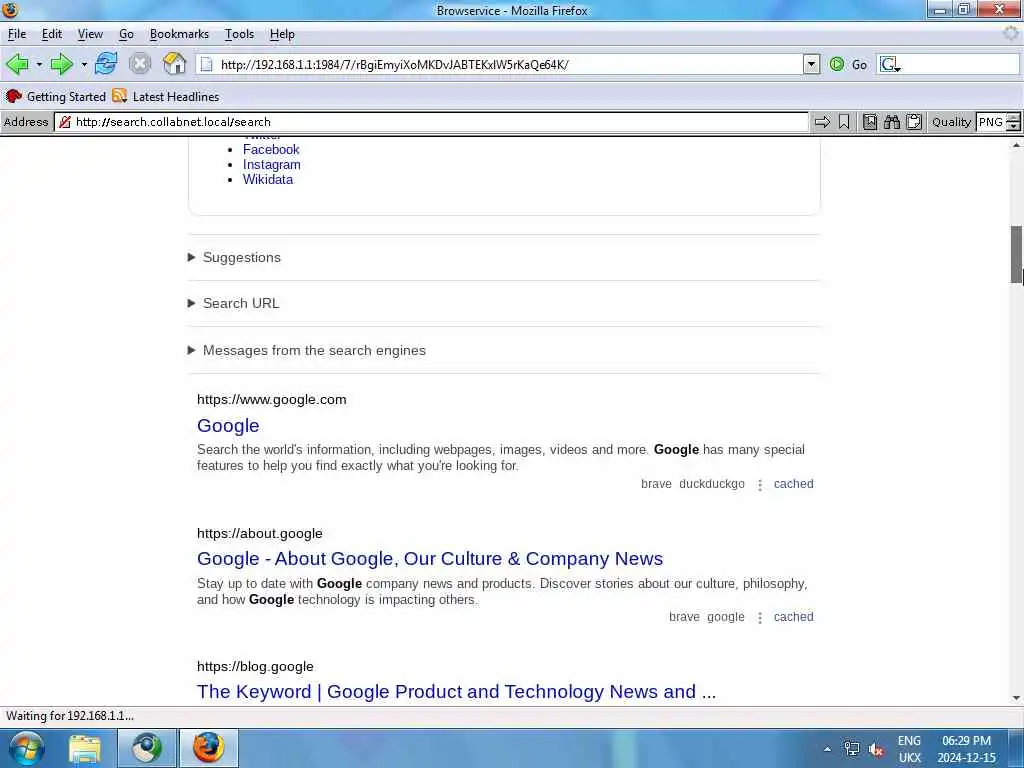Open the Google search engine icon menu
Screen dimensions: 1024x768
[889, 65]
